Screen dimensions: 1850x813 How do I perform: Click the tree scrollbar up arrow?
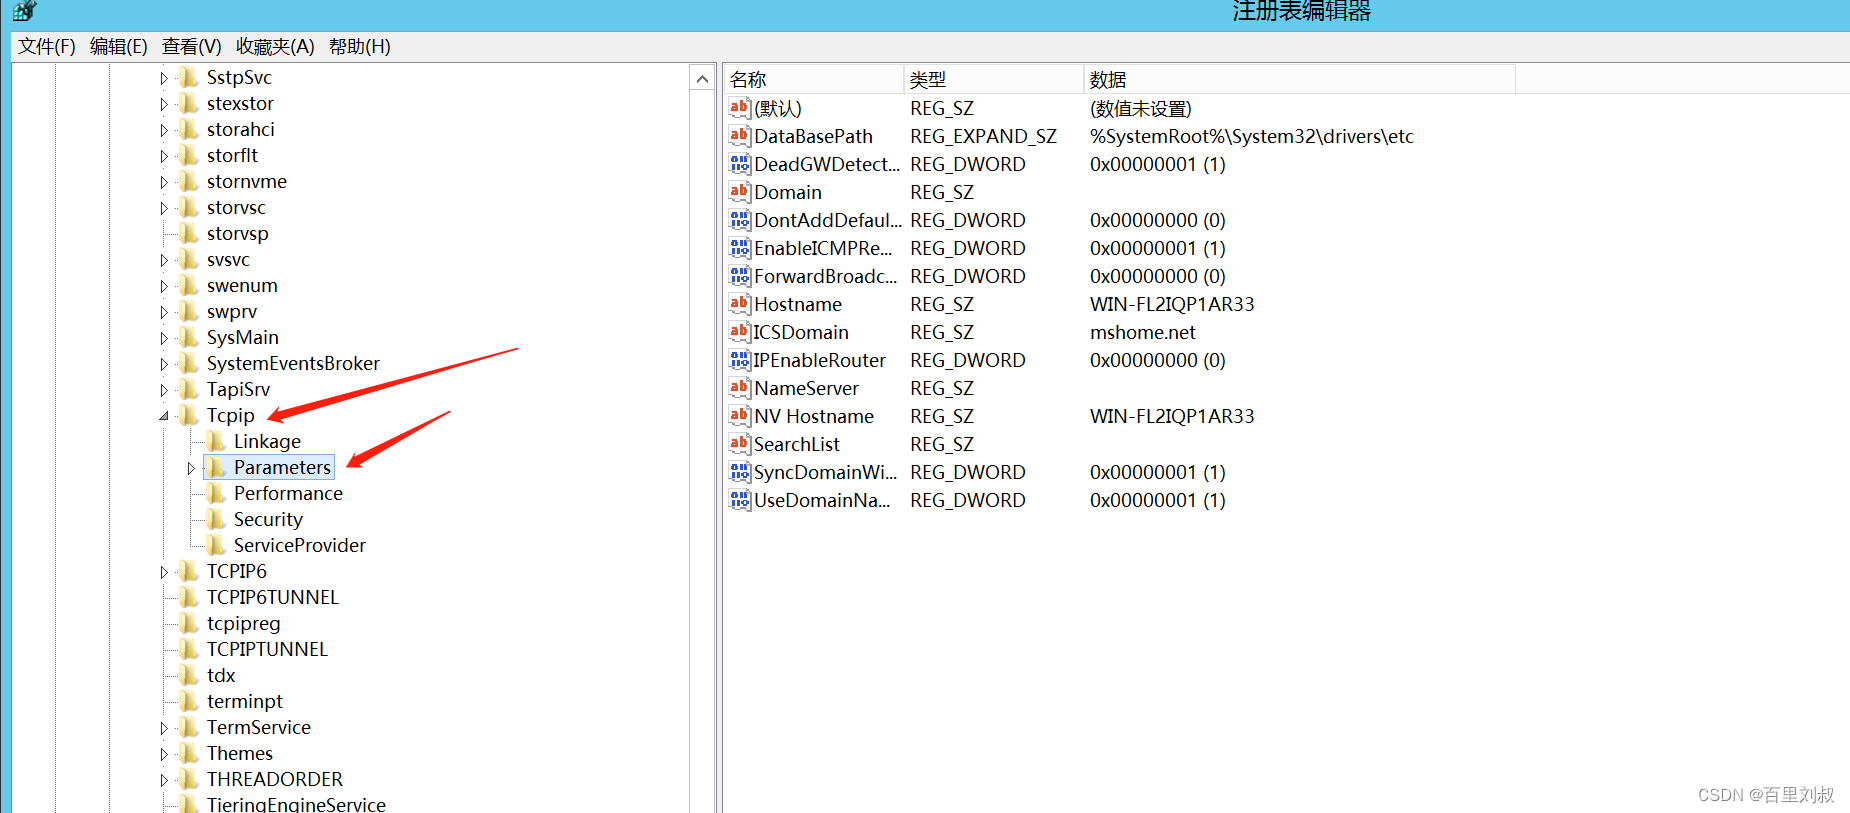702,79
